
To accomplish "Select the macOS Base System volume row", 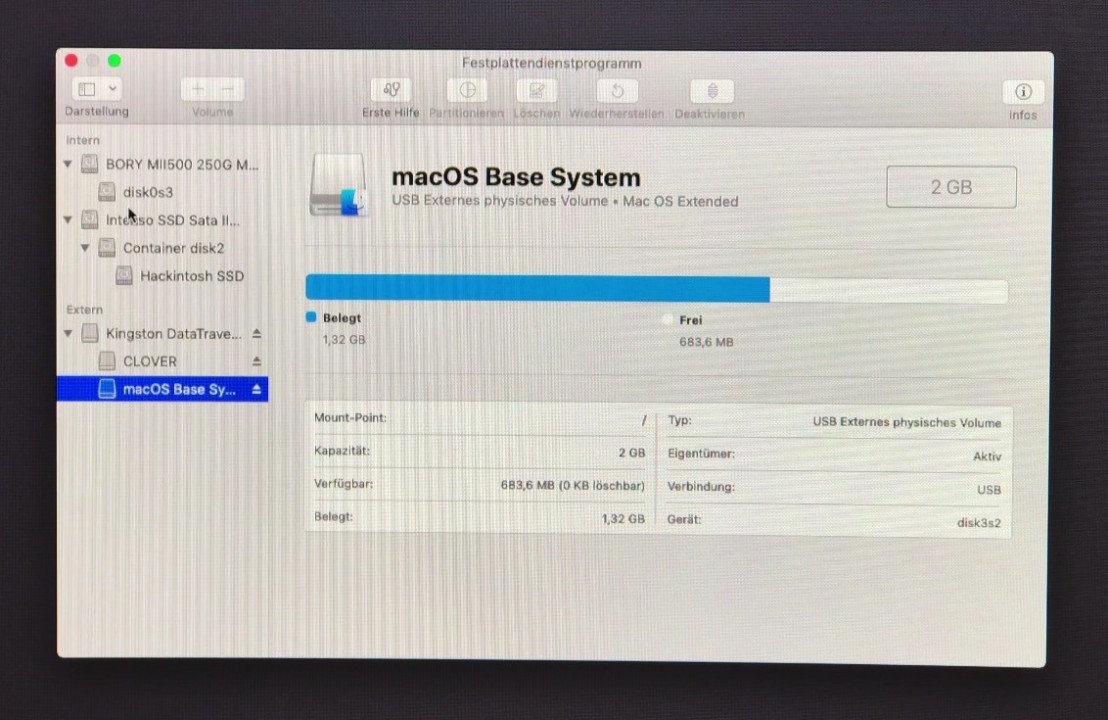I will [163, 389].
